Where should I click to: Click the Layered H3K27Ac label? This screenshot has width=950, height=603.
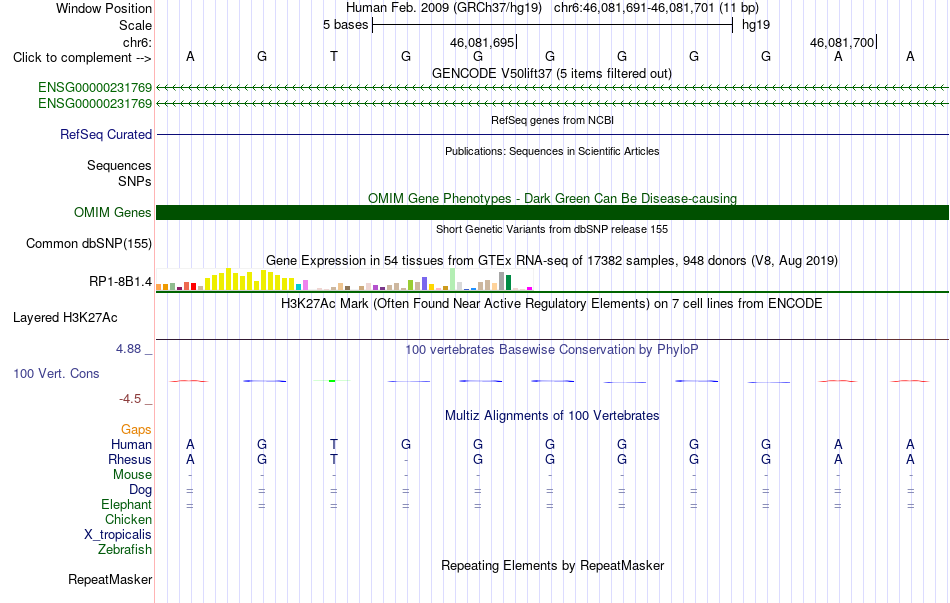[65, 318]
